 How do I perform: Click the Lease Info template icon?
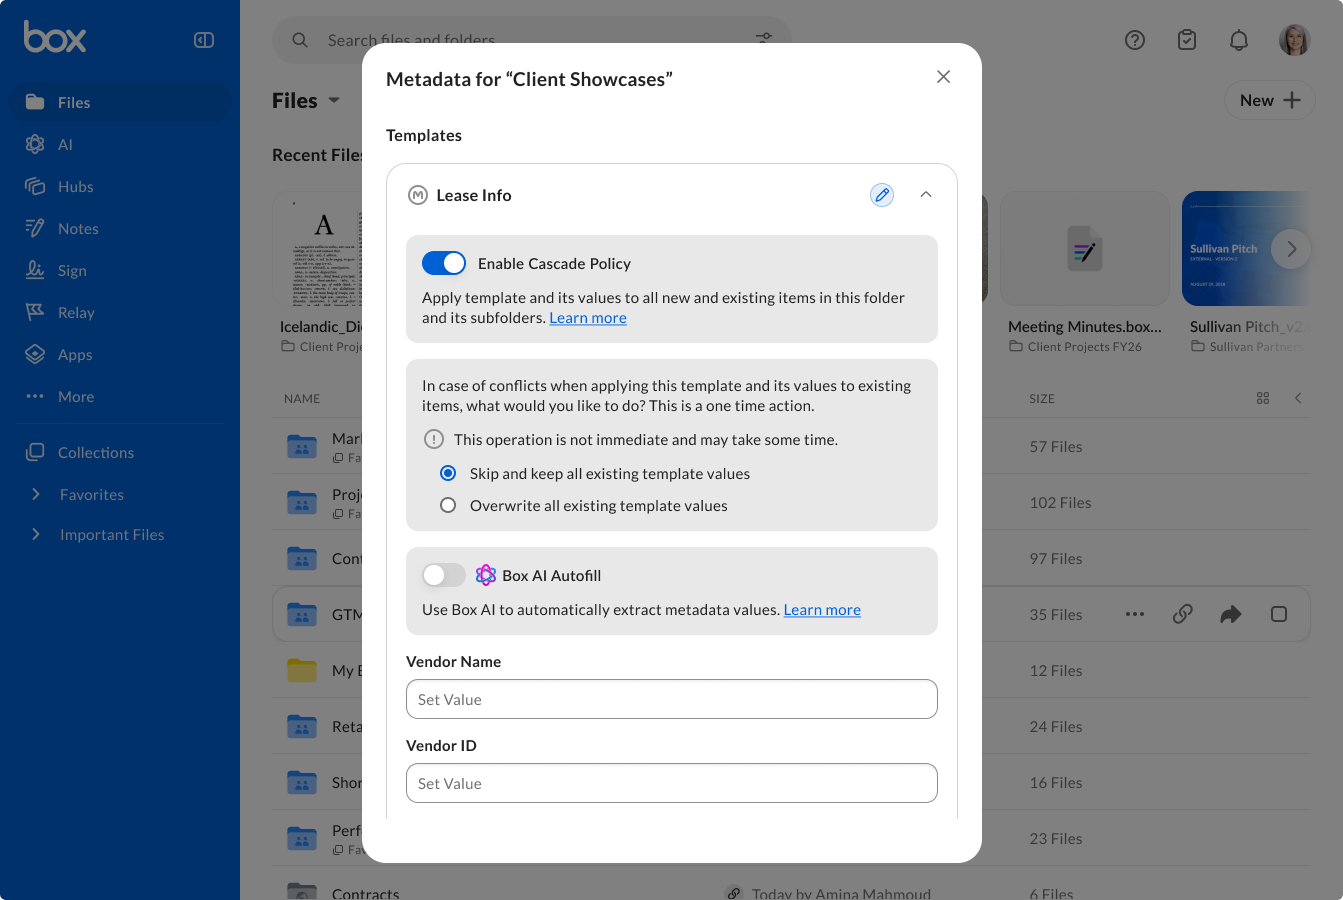click(x=418, y=195)
